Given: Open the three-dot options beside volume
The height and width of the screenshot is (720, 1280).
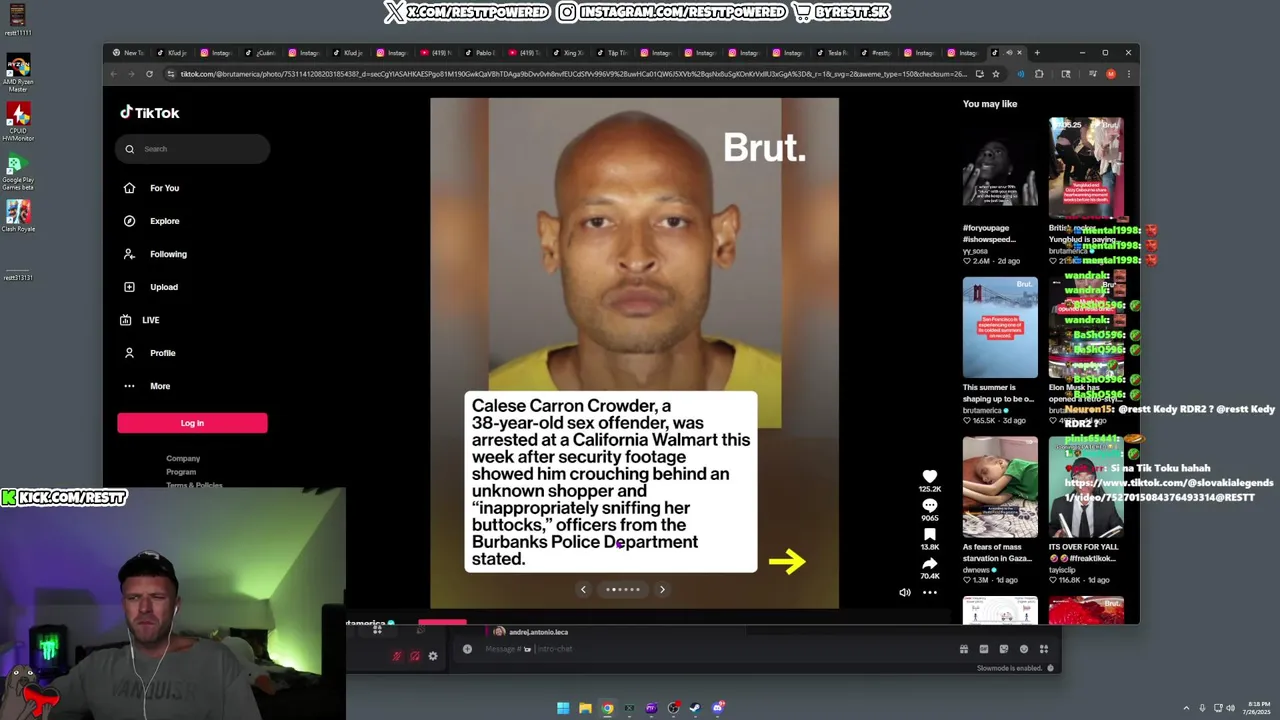Looking at the screenshot, I should coord(930,592).
